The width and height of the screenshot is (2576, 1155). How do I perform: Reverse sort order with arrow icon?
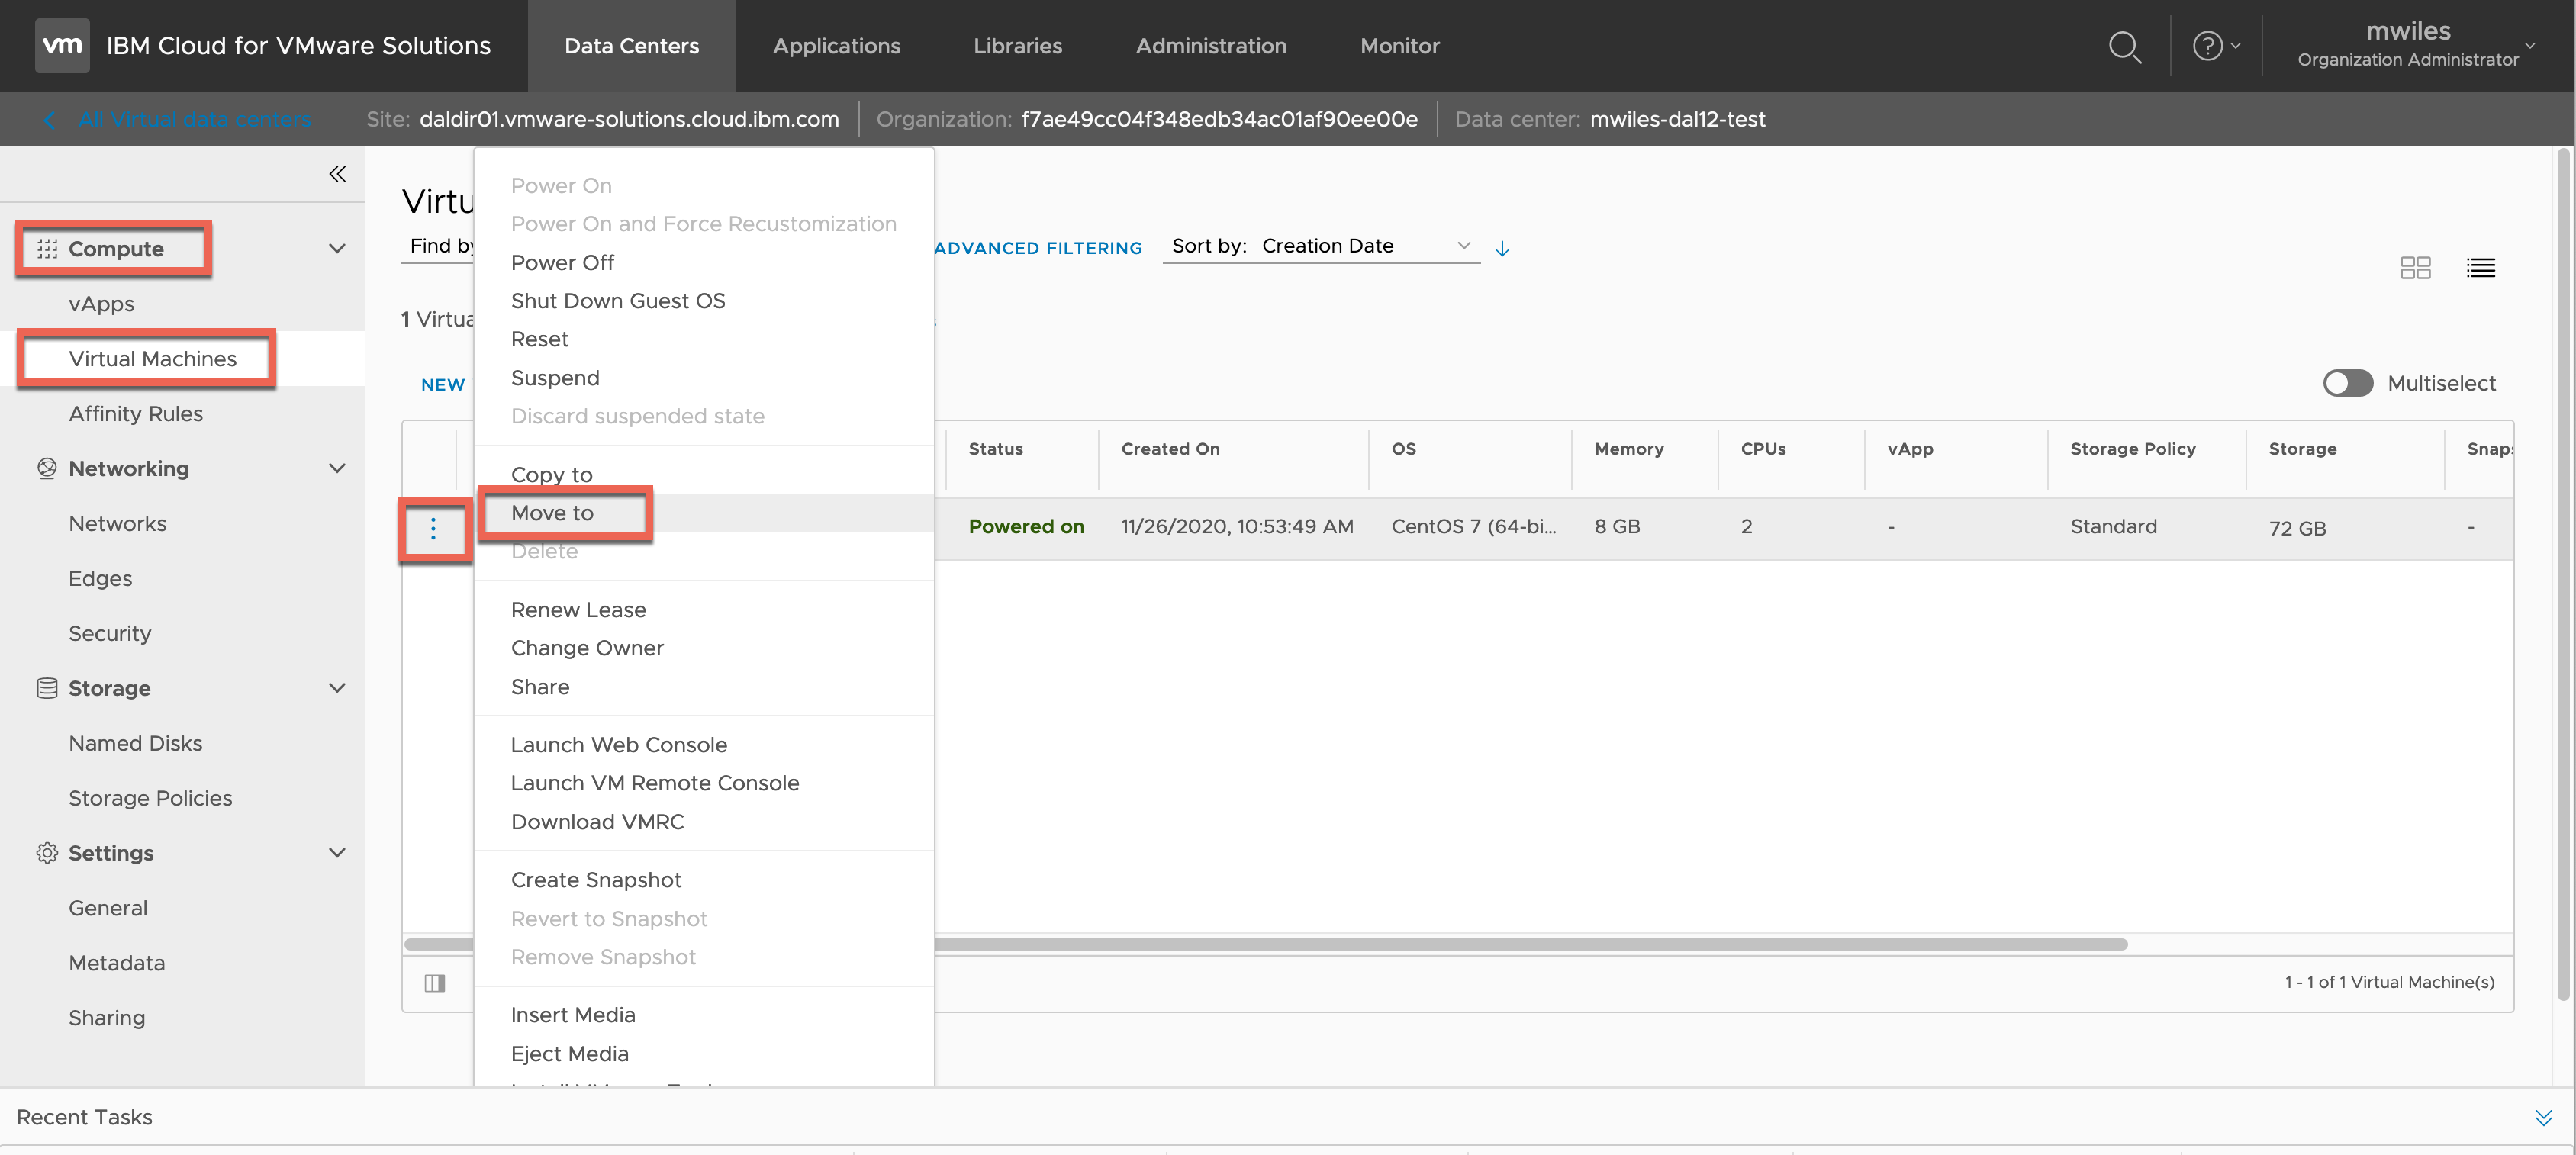pyautogui.click(x=1502, y=248)
